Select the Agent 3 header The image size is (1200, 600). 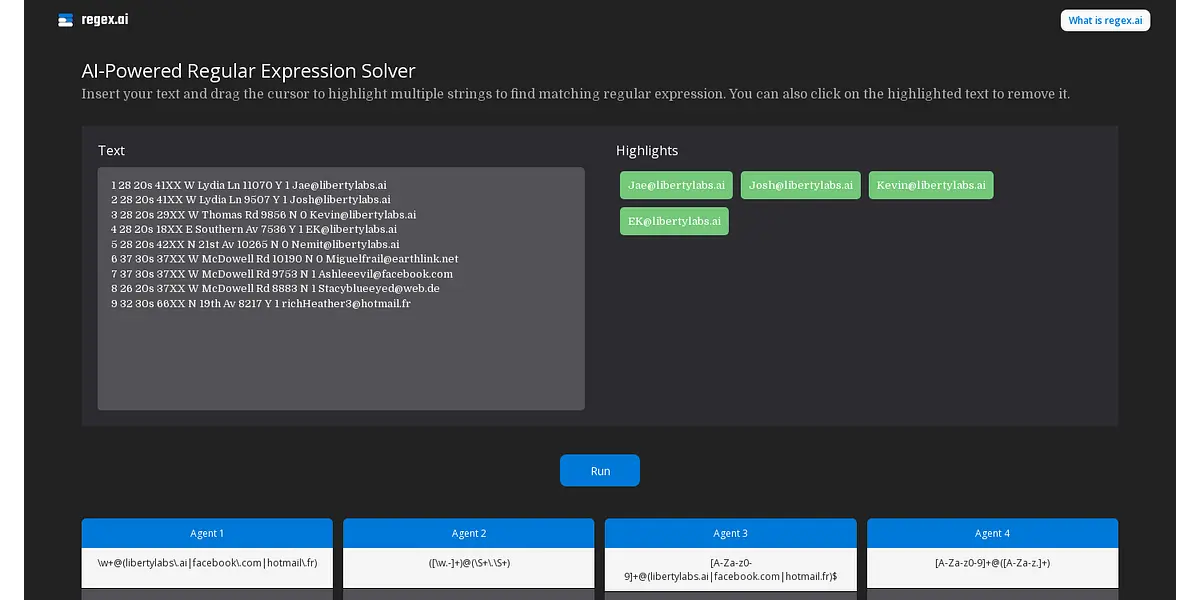pos(731,533)
